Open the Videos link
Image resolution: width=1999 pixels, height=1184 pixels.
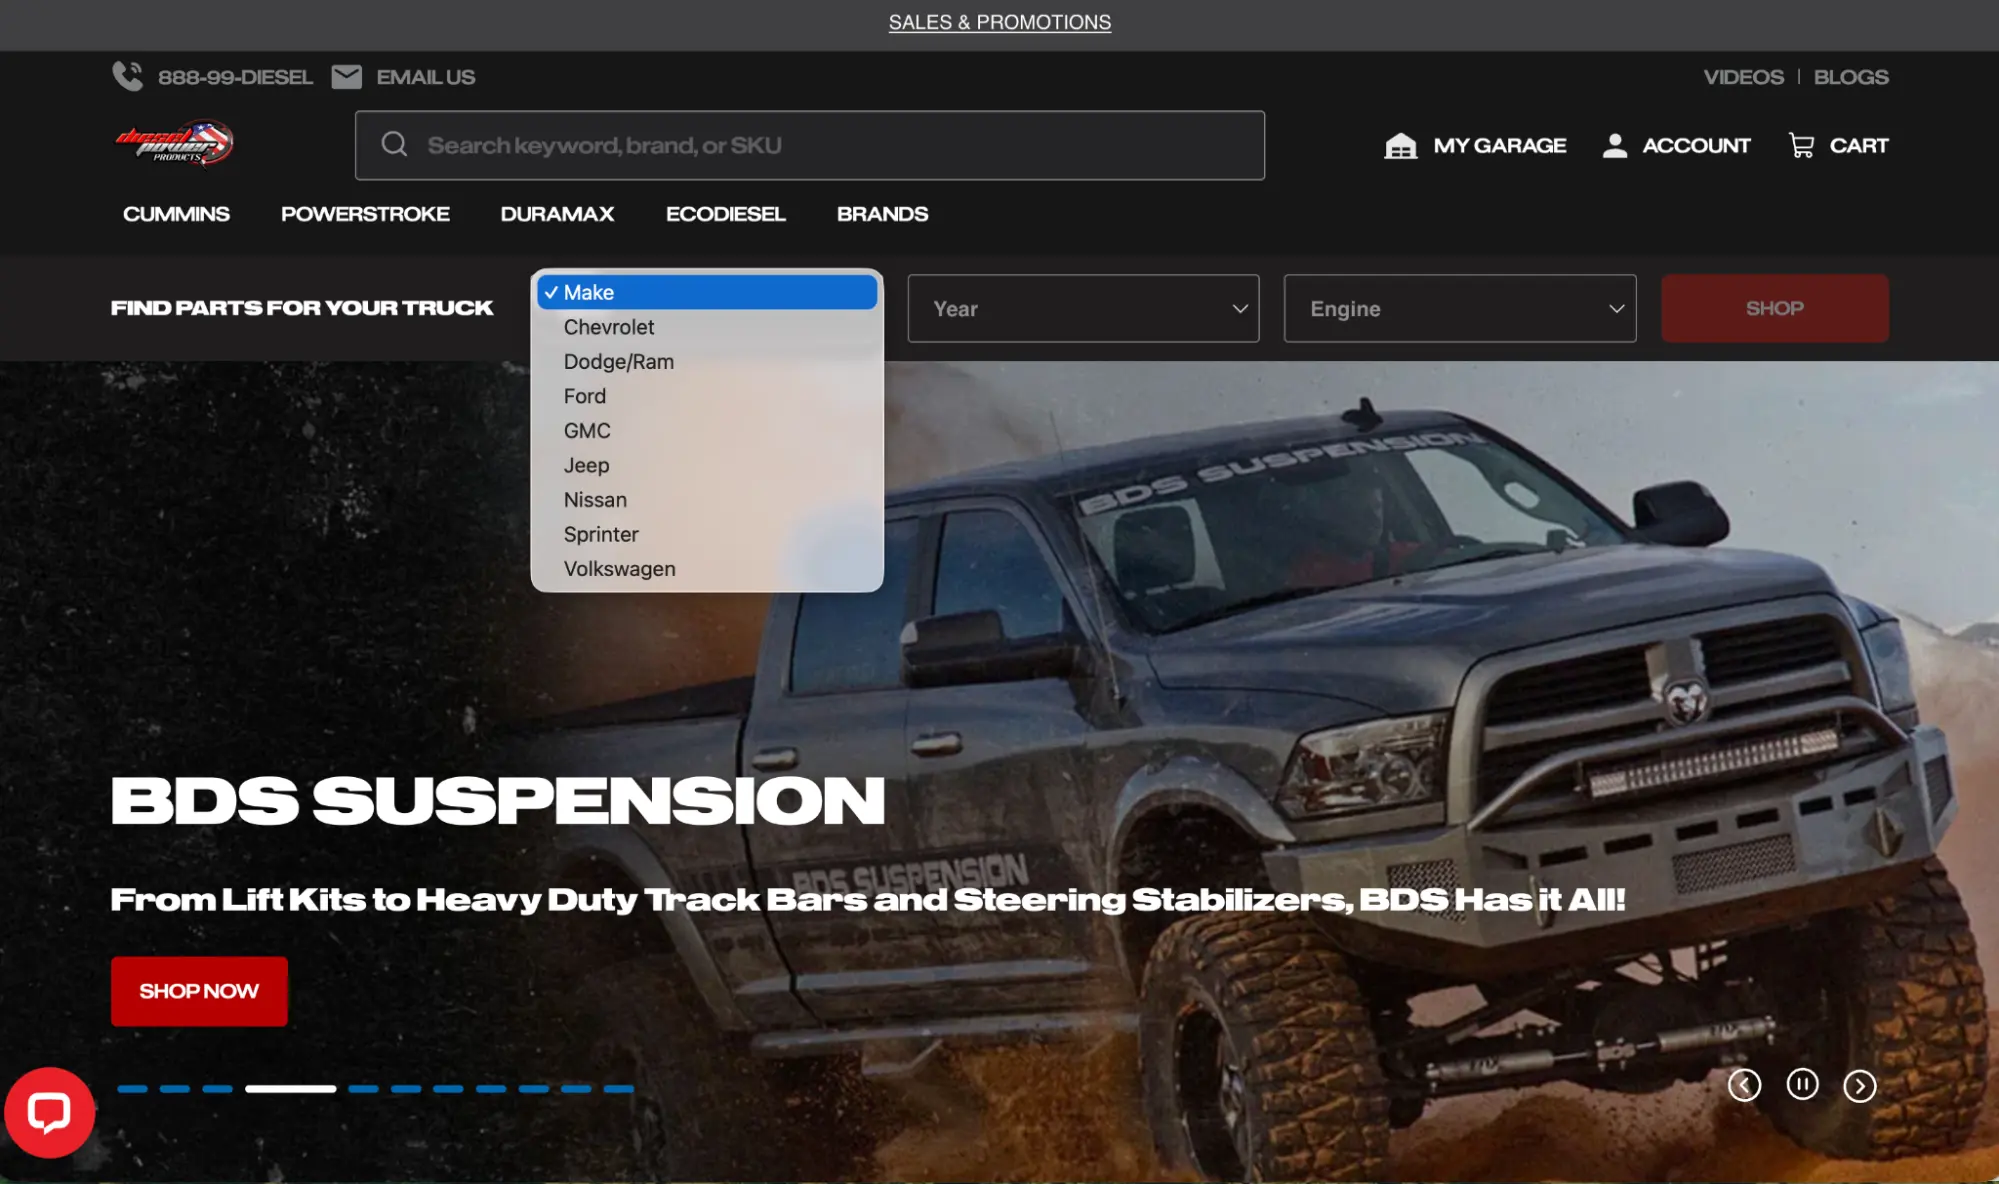(1743, 77)
